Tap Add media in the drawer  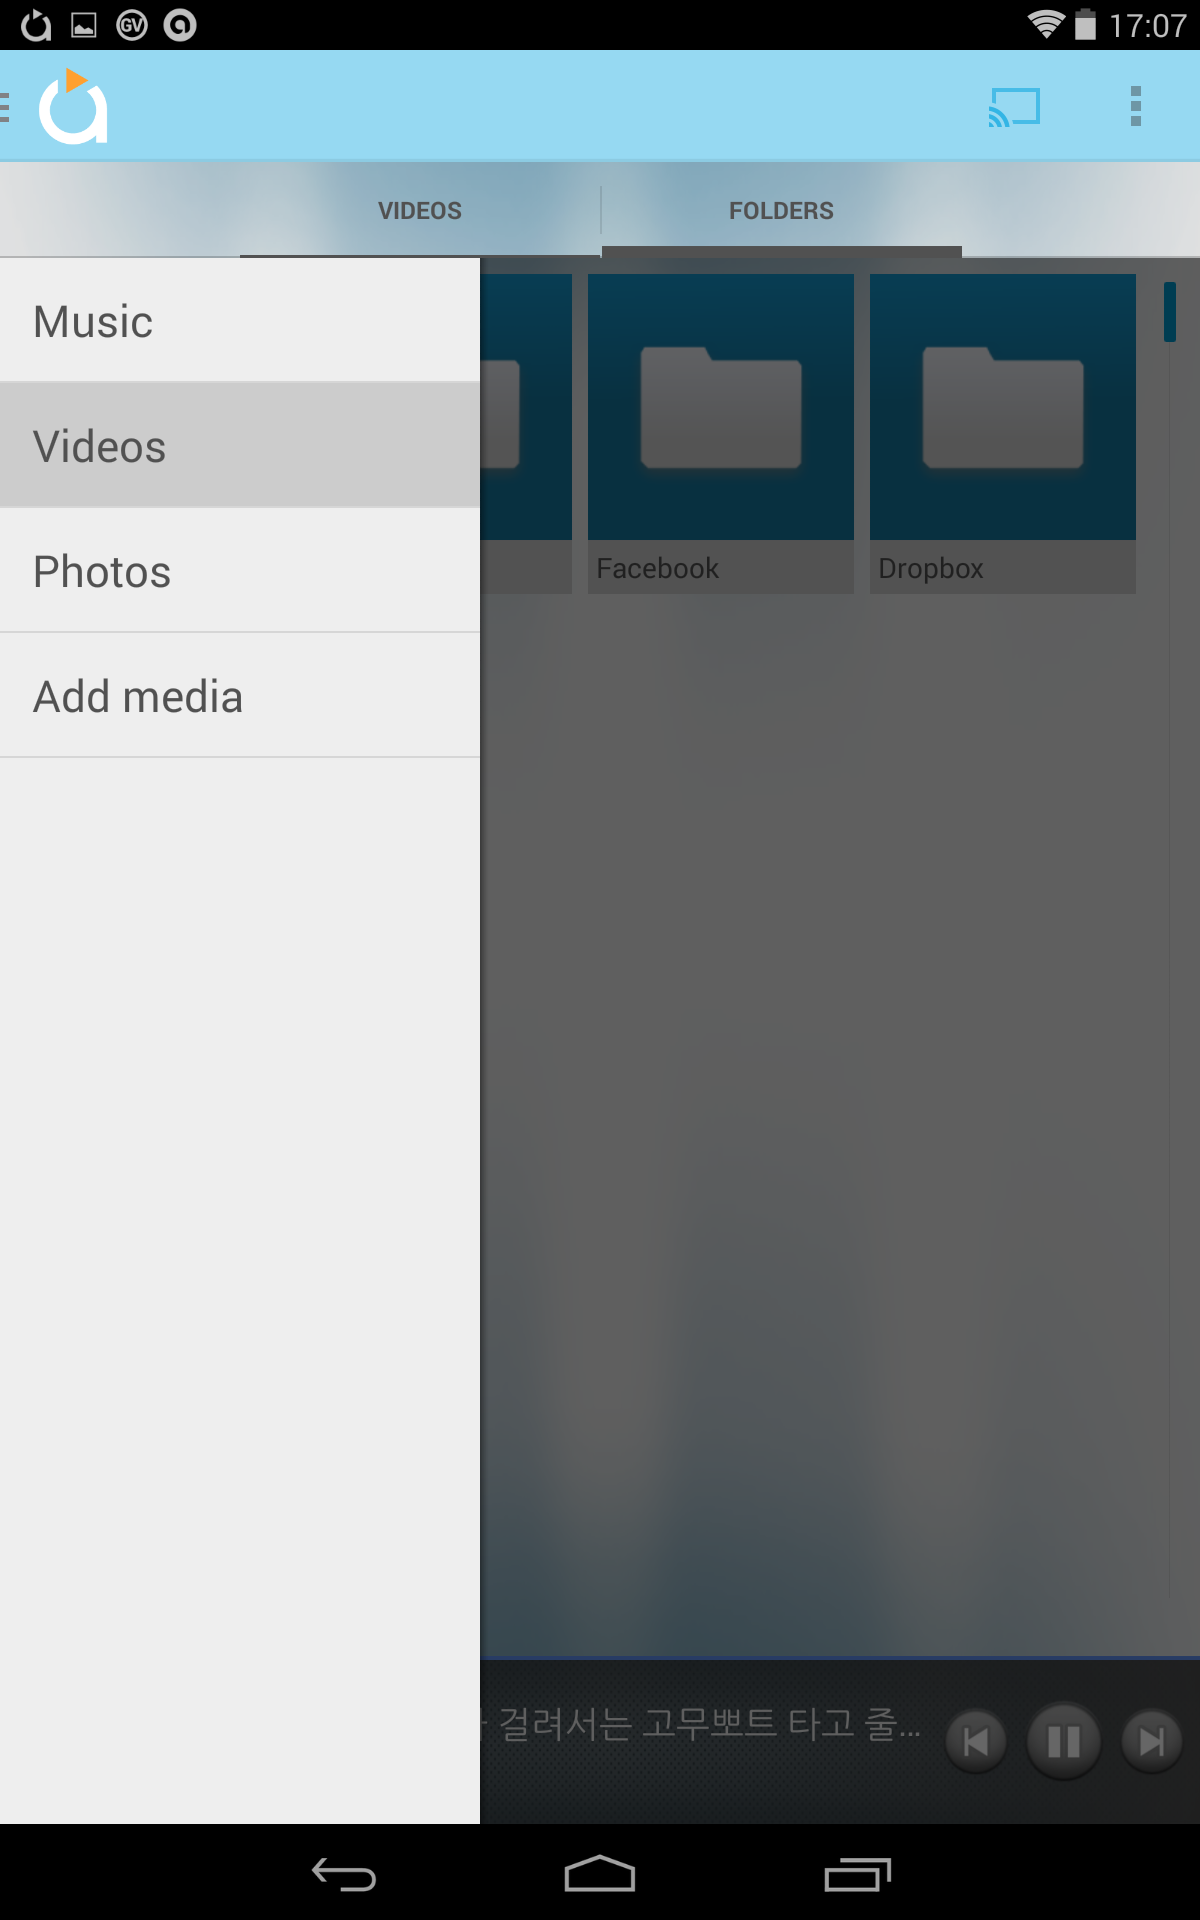point(240,696)
